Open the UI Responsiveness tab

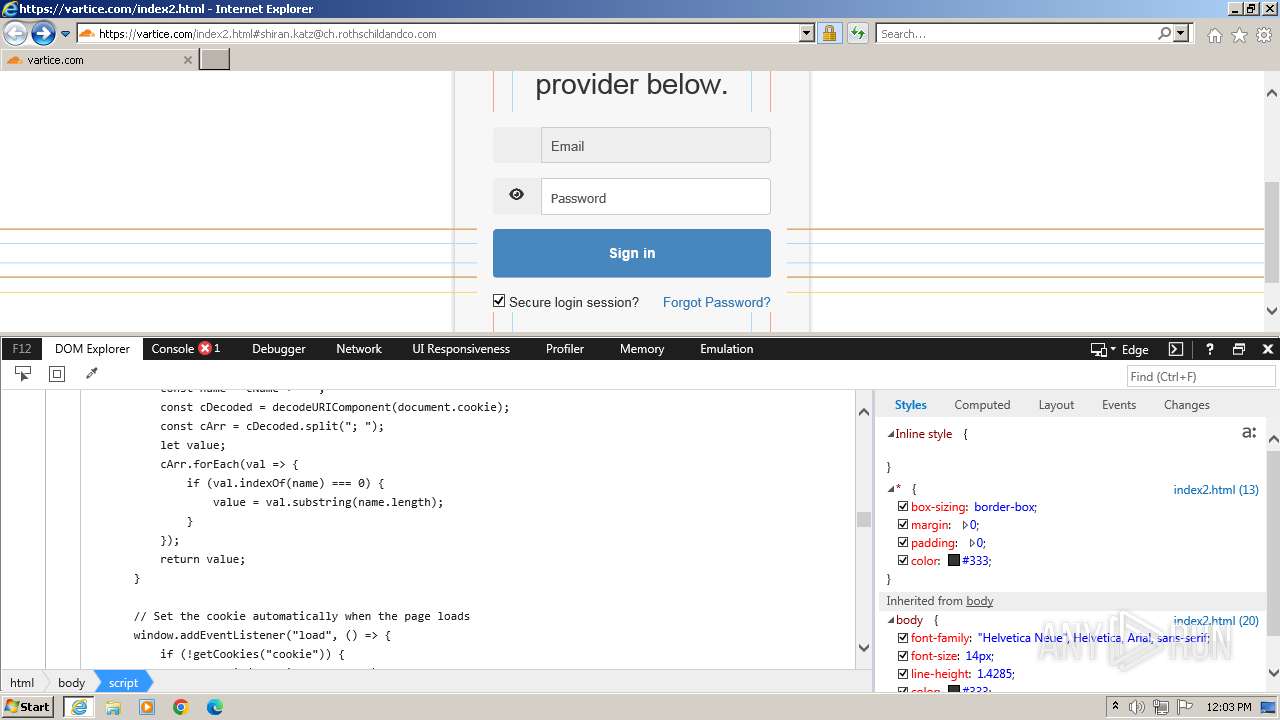click(x=461, y=349)
